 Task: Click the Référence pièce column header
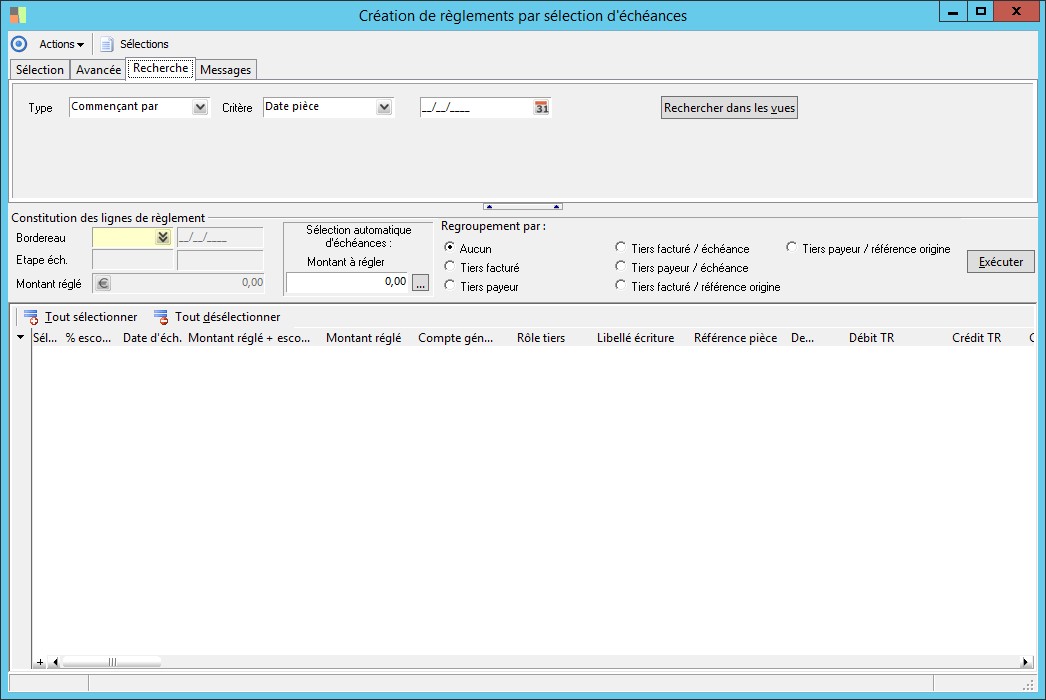click(735, 338)
